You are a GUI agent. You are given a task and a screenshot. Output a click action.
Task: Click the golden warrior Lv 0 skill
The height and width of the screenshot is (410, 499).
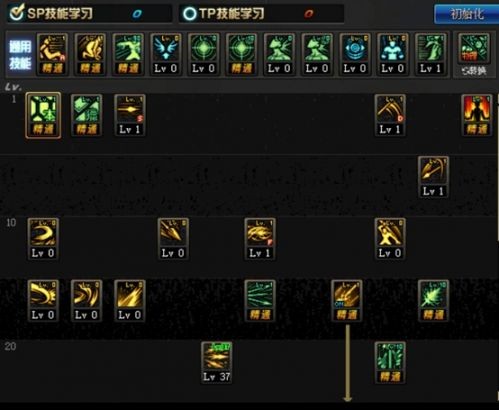[390, 239]
